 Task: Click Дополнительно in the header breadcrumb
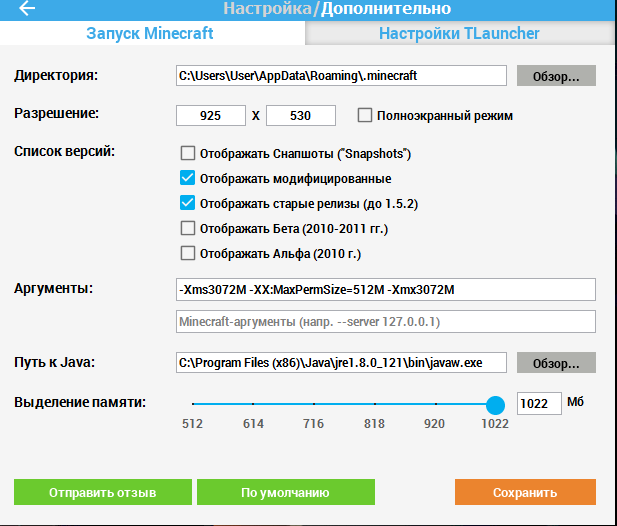(x=386, y=8)
